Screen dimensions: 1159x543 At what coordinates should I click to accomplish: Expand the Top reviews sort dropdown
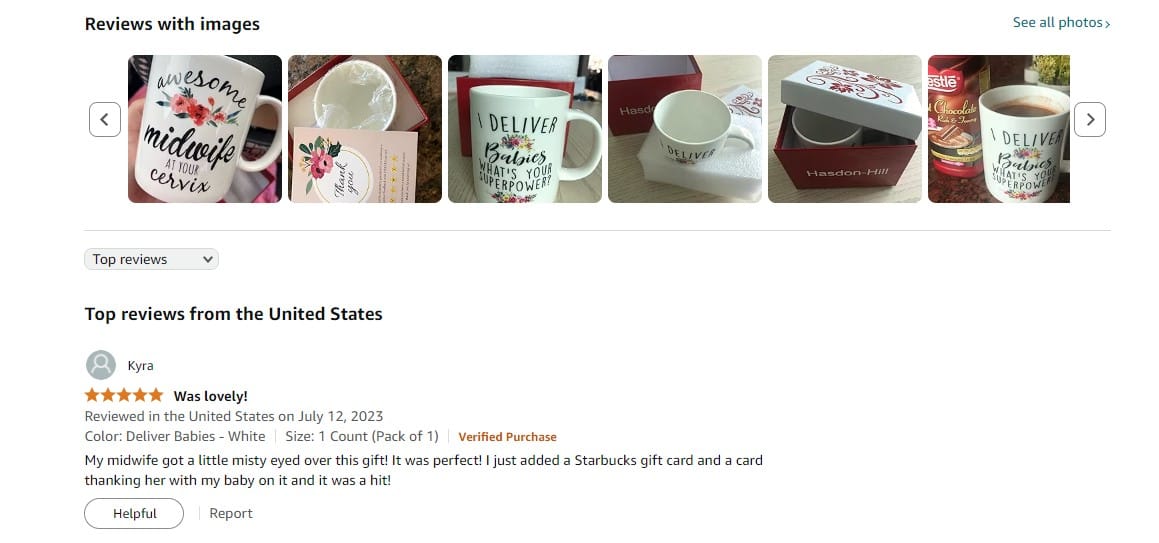pyautogui.click(x=152, y=259)
